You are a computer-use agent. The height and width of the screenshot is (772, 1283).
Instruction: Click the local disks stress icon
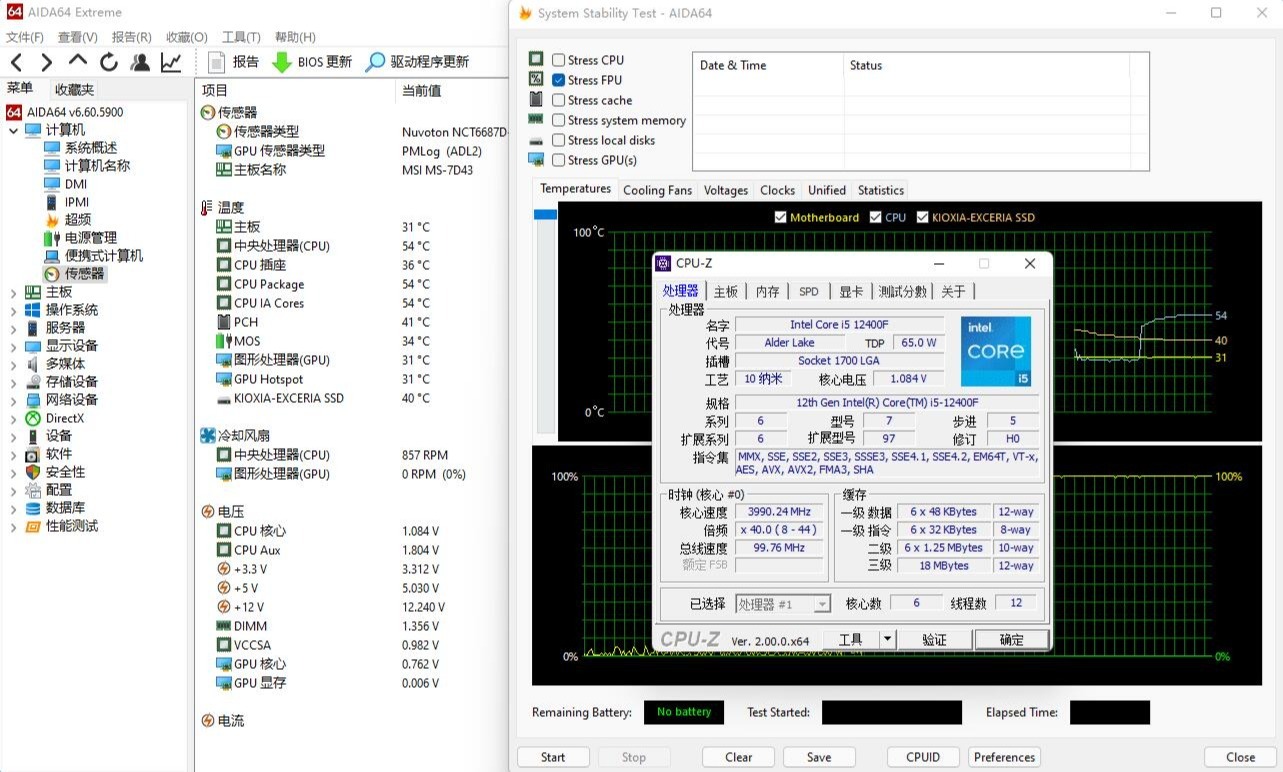[536, 141]
